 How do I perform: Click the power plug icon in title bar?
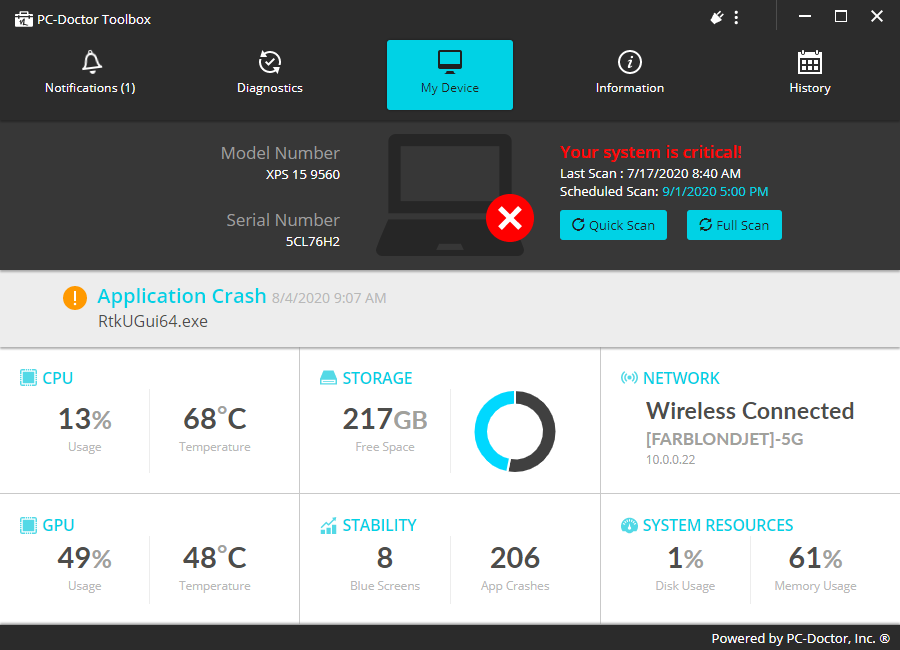[717, 18]
